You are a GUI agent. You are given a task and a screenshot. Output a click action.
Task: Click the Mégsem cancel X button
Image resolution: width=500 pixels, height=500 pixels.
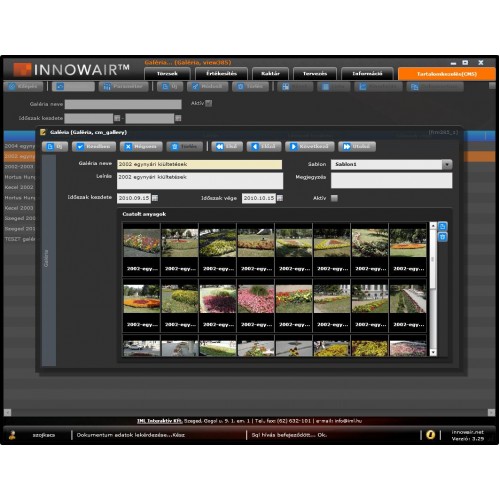[141, 147]
